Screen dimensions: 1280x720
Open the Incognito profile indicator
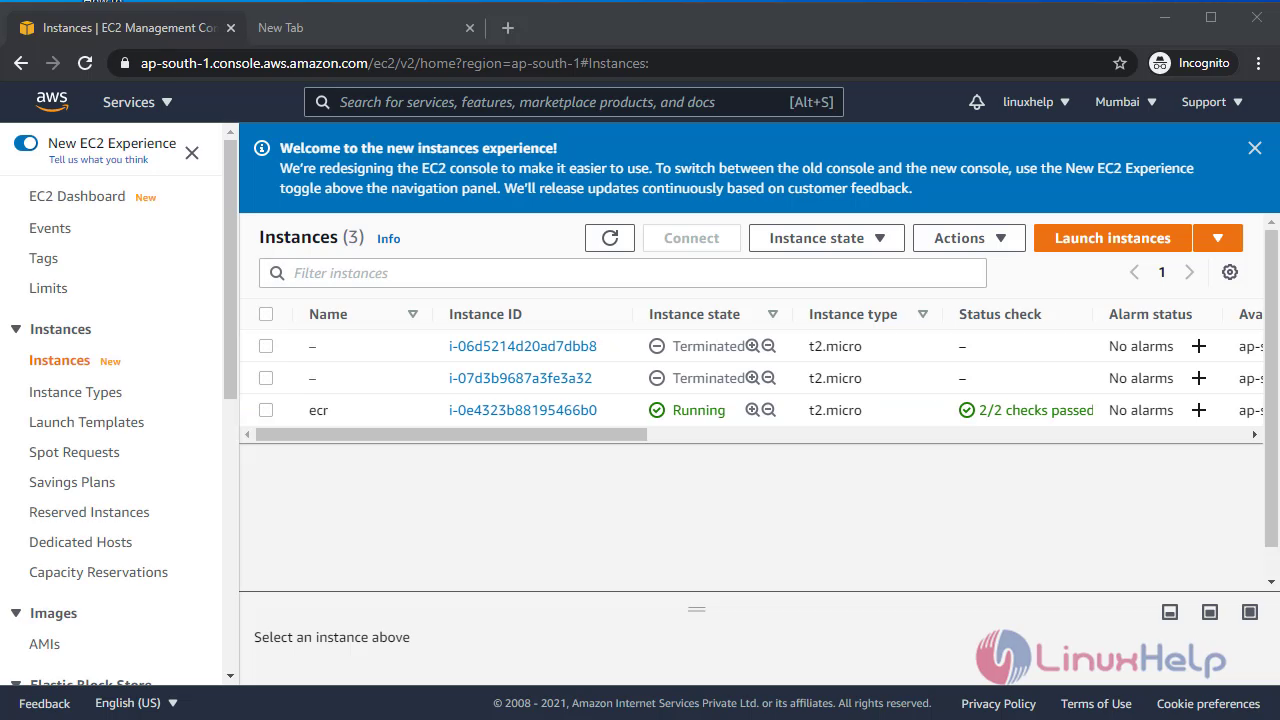[x=1189, y=63]
